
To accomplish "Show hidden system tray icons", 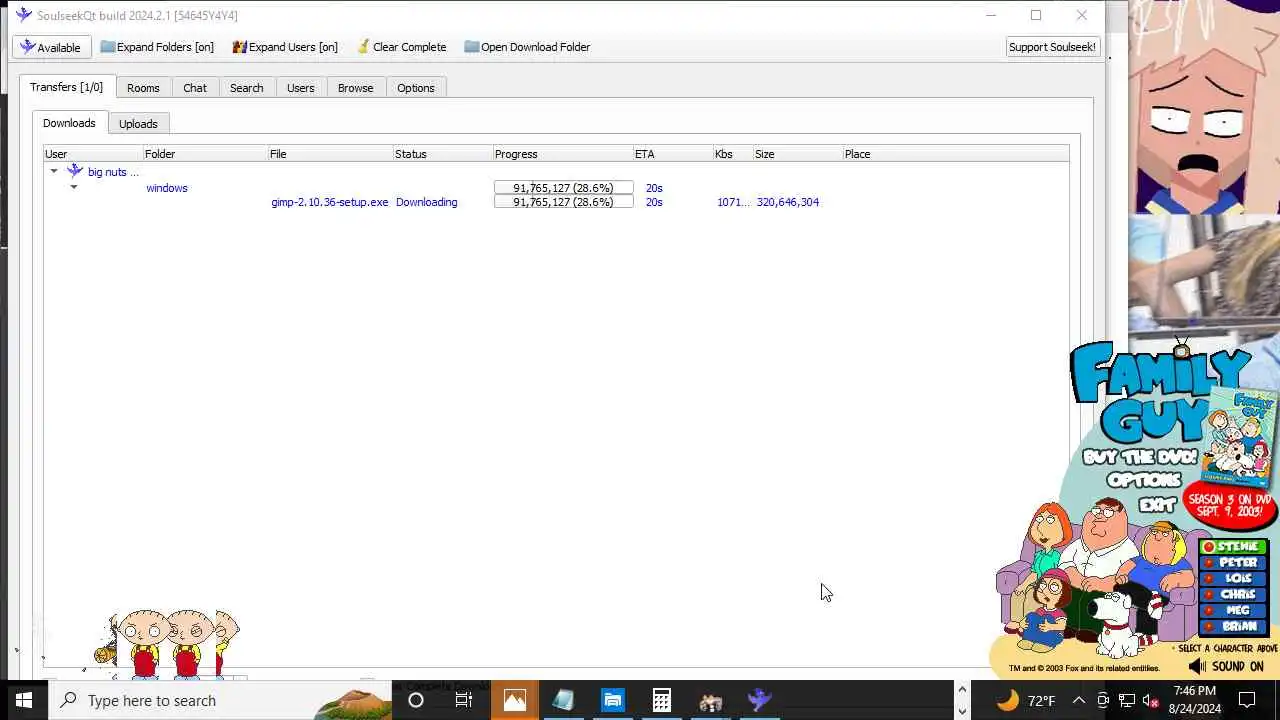I will pos(1079,700).
